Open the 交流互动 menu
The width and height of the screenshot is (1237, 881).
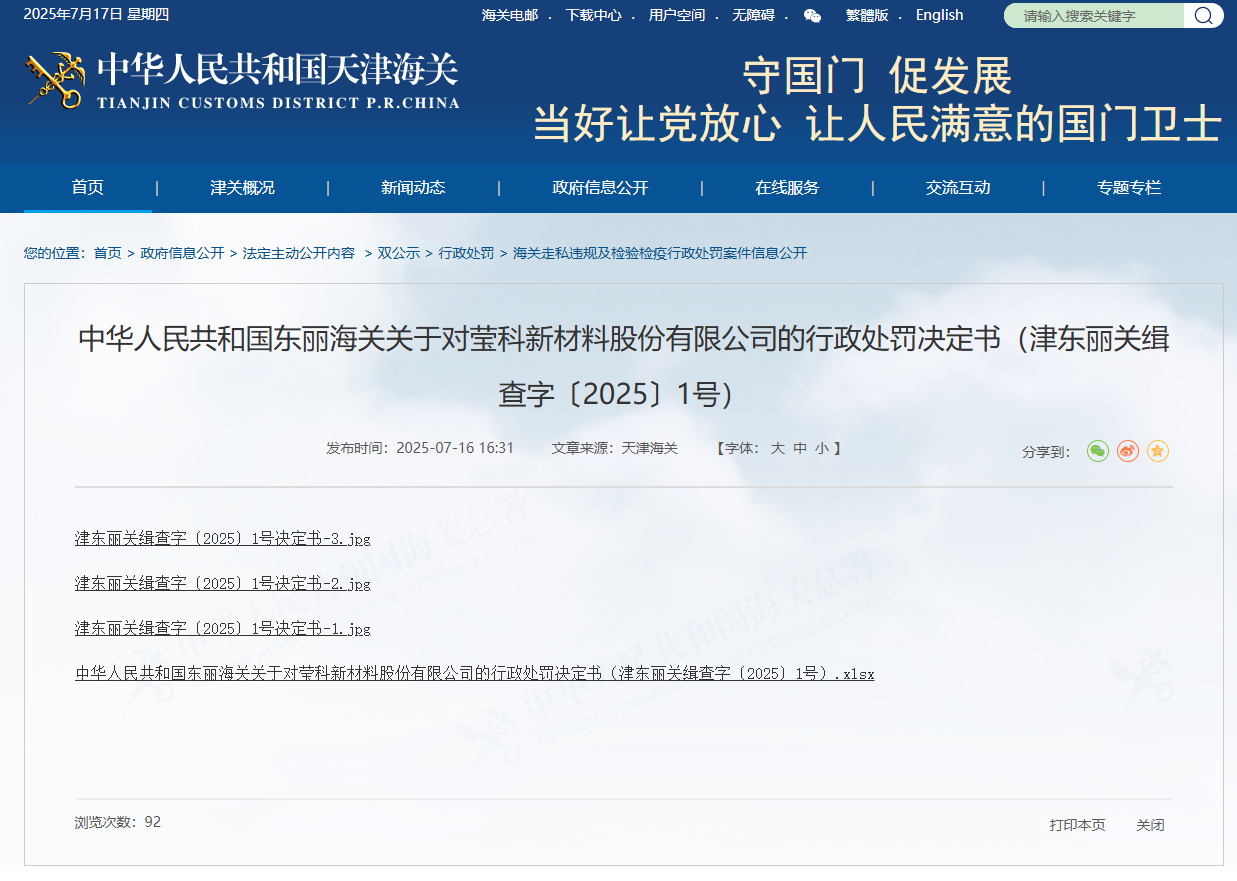pos(958,187)
